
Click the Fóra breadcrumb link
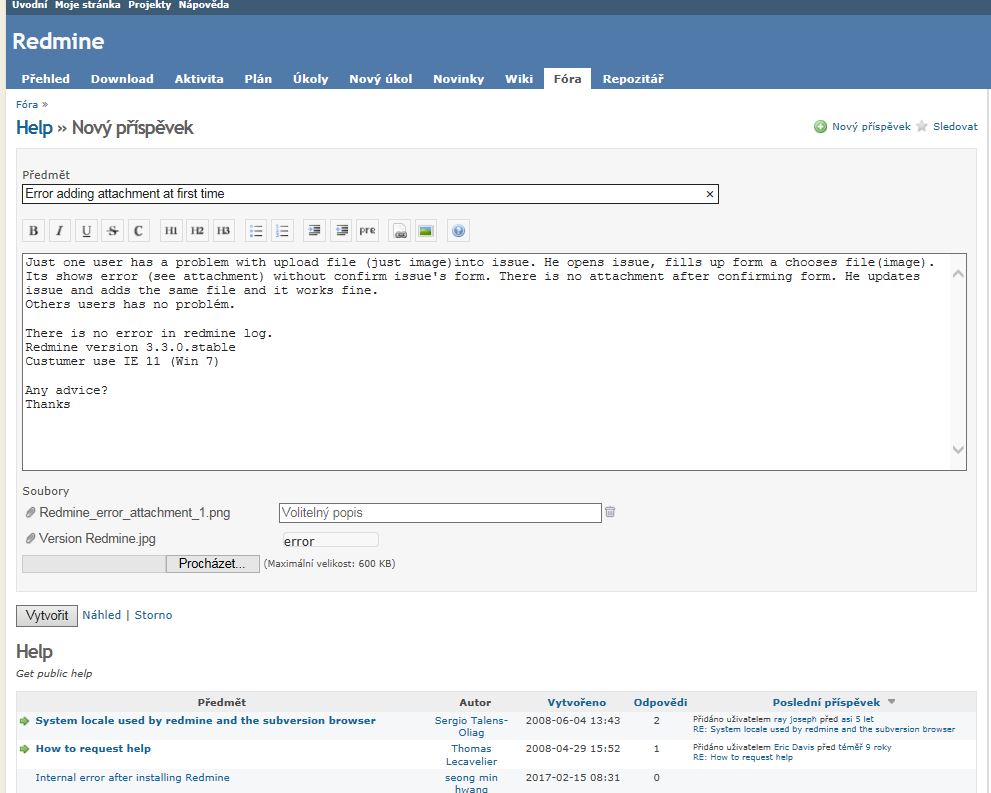pyautogui.click(x=27, y=104)
